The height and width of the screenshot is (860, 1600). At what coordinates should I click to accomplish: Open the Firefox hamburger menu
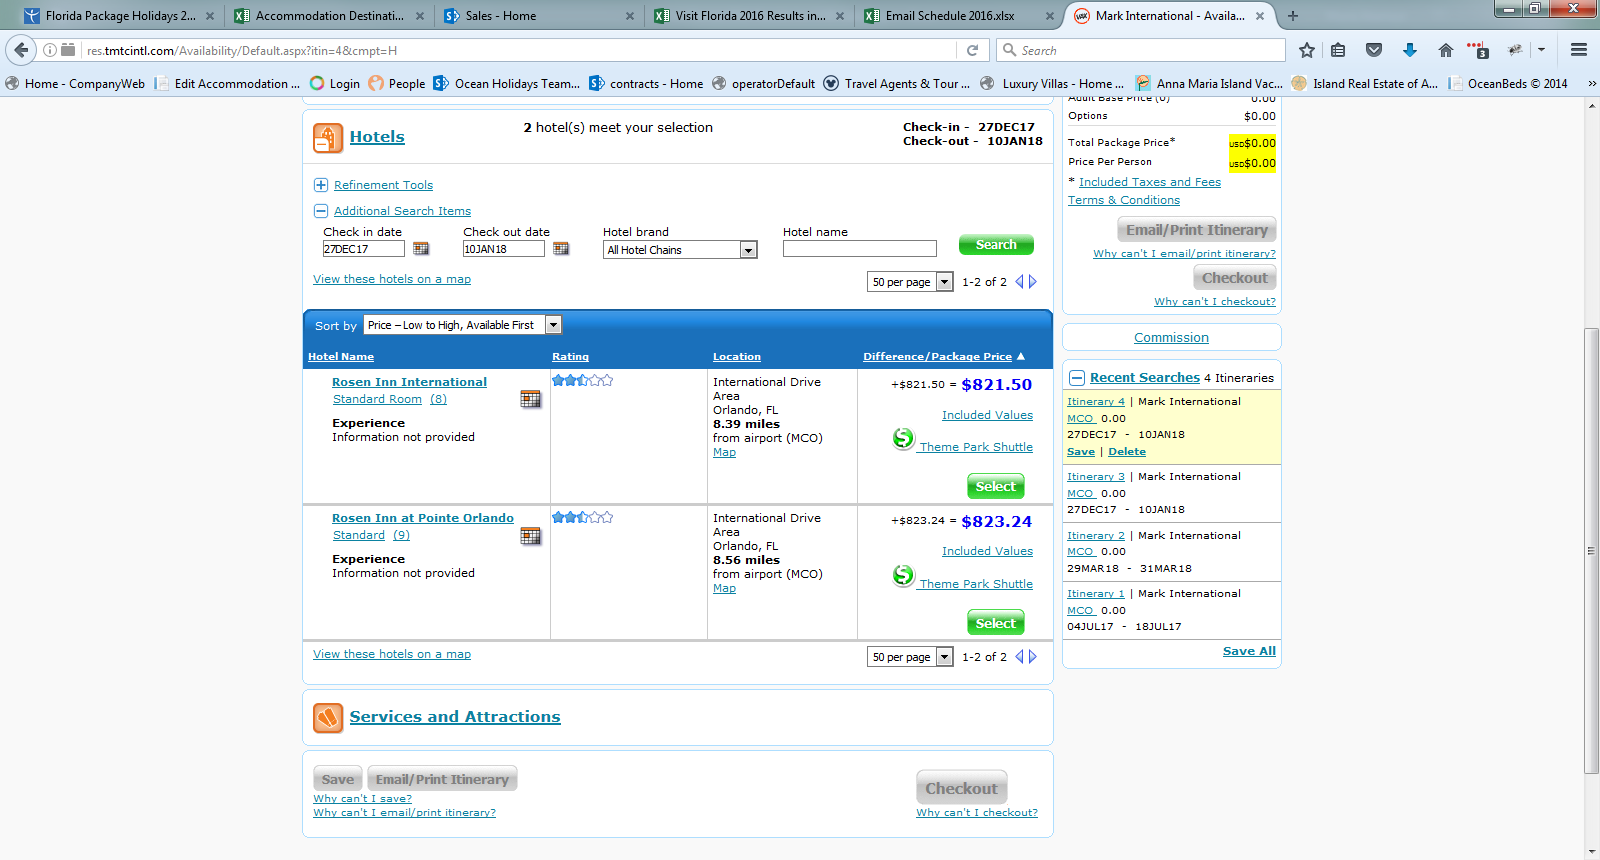[x=1579, y=50]
